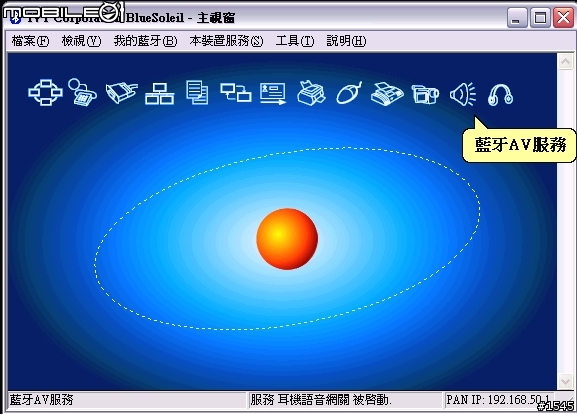The image size is (577, 414).
Task: Select the File Transfer documents icon
Action: (x=197, y=92)
